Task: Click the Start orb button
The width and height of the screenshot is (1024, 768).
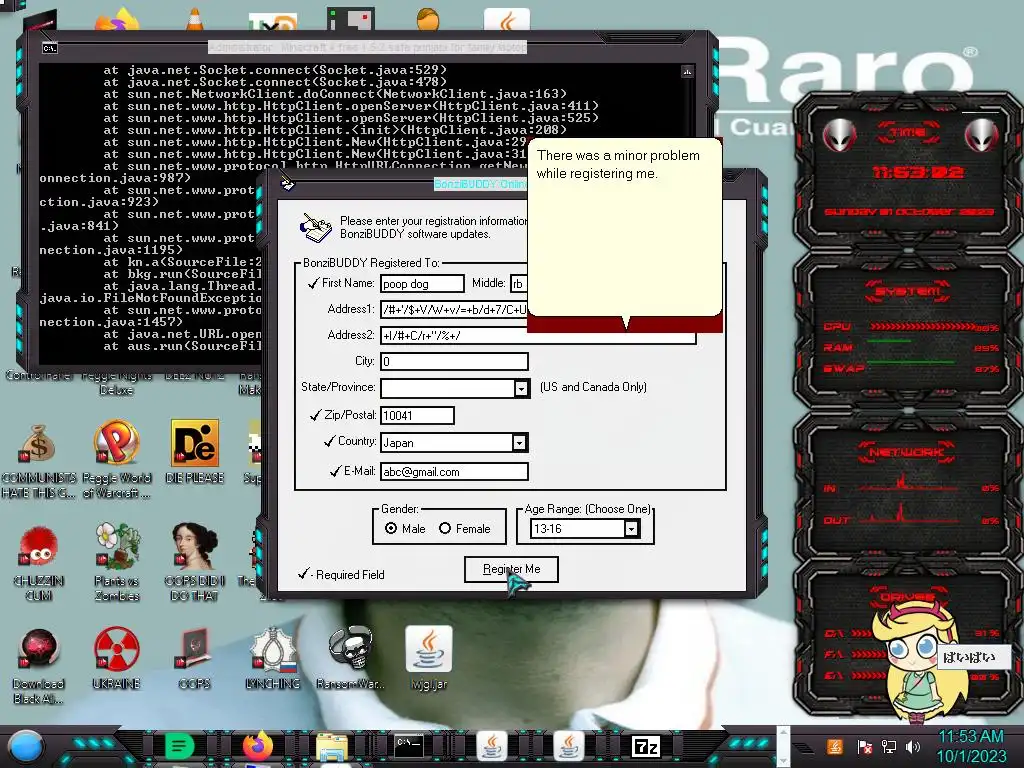Action: click(26, 746)
